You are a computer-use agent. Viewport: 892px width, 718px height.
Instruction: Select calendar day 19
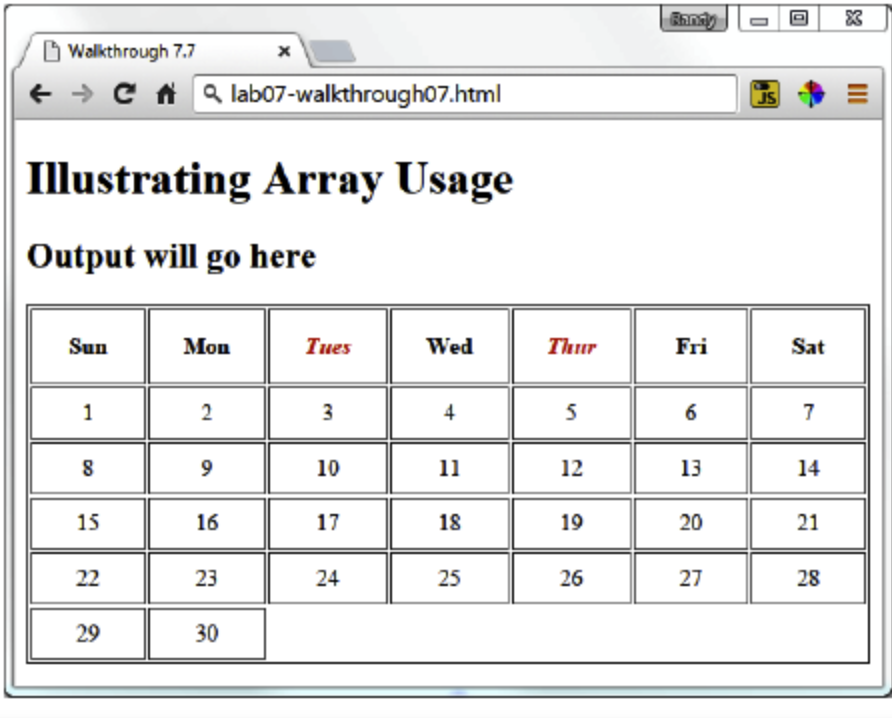(572, 523)
